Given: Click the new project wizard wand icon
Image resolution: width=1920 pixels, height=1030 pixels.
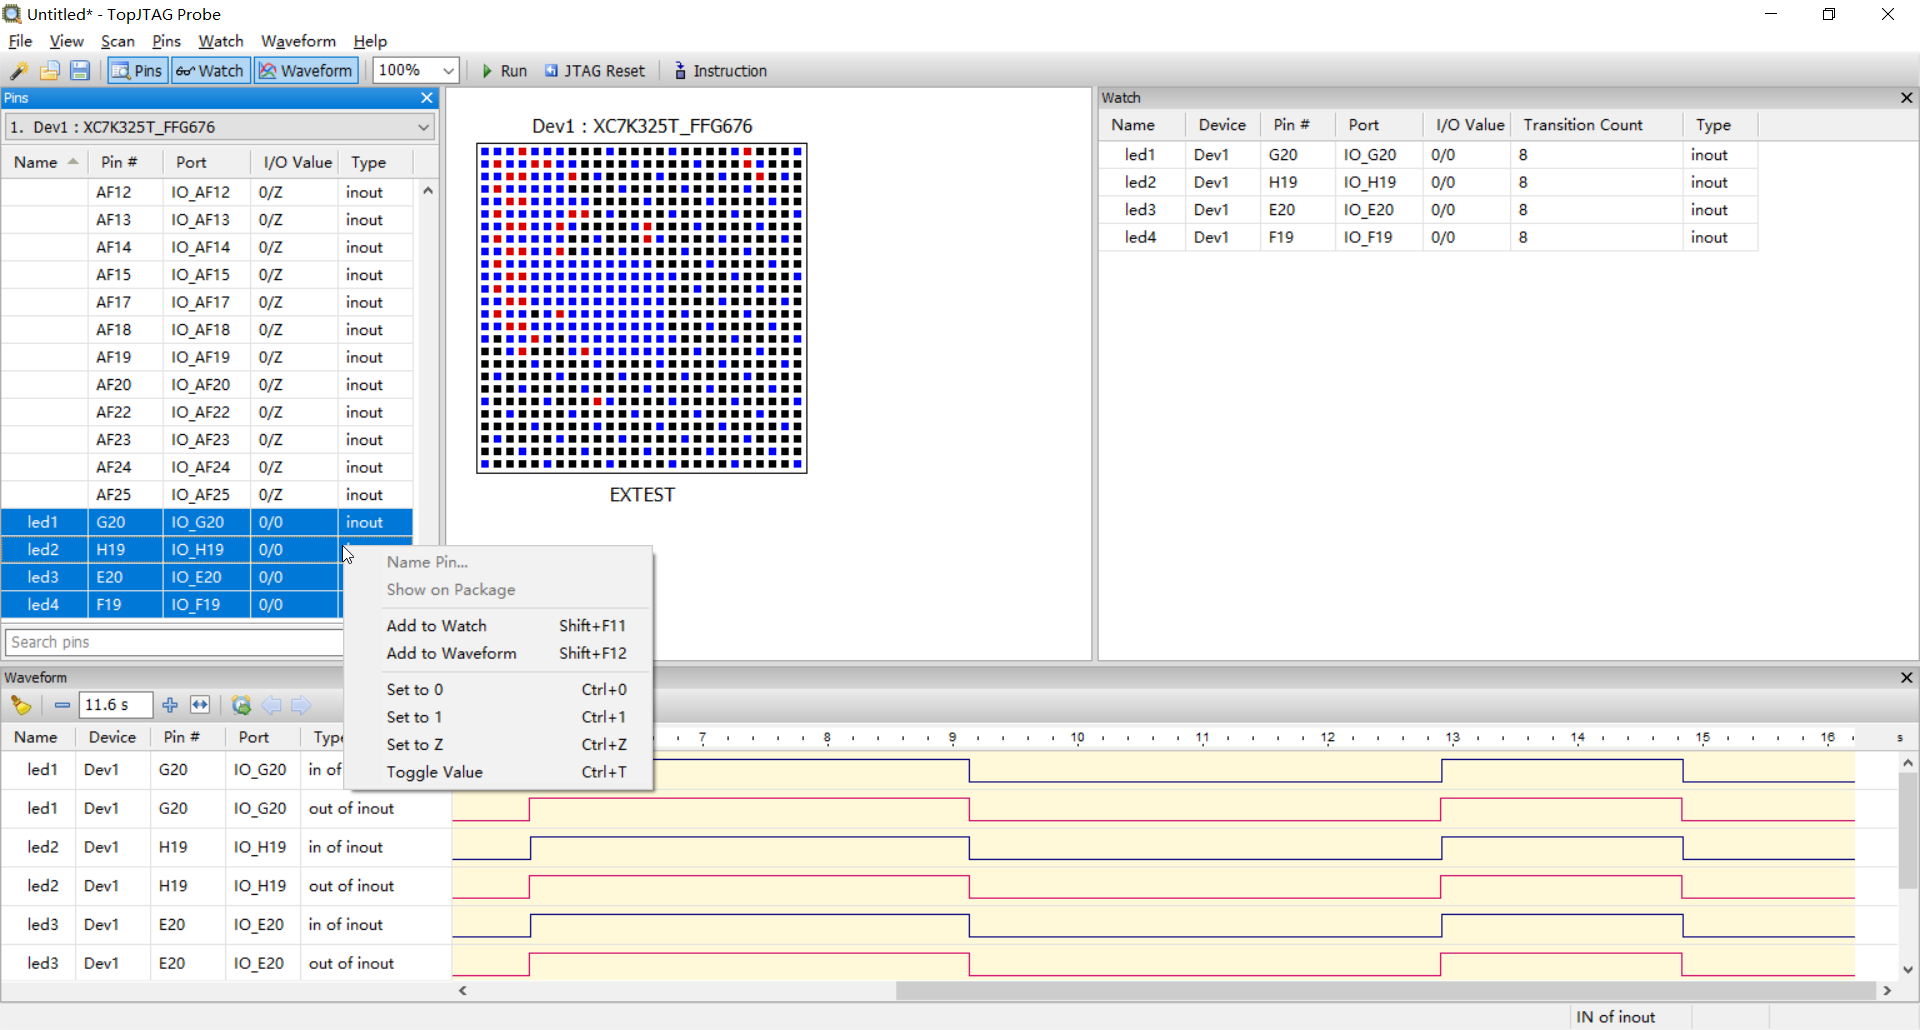Looking at the screenshot, I should (19, 71).
